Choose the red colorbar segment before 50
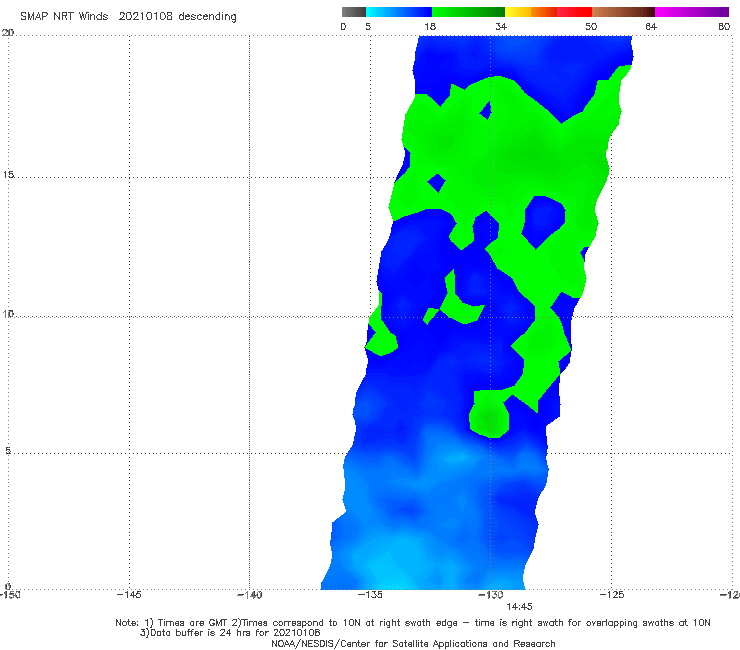Screen dimensions: 740x650 tap(574, 12)
